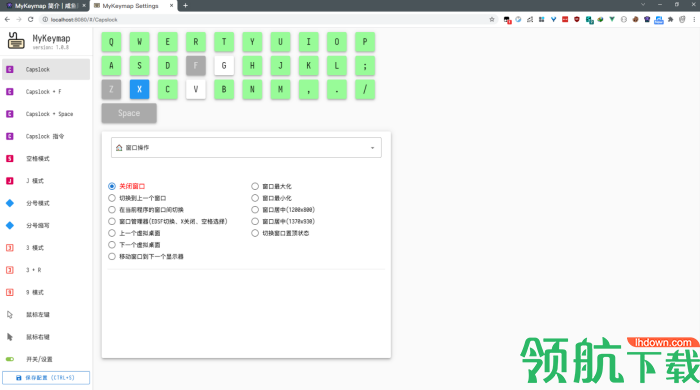Select 在当前程序的窗口间切换 option
Screen dimensions: 700x390
[112, 210]
